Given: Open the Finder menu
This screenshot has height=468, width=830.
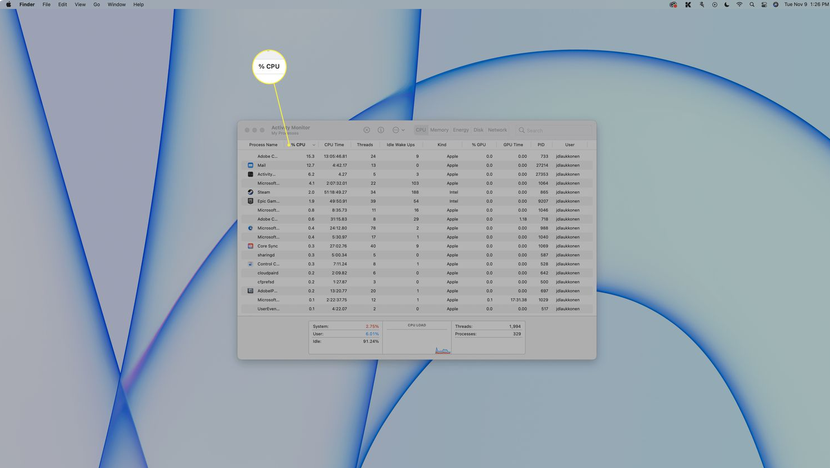Looking at the screenshot, I should [27, 4].
